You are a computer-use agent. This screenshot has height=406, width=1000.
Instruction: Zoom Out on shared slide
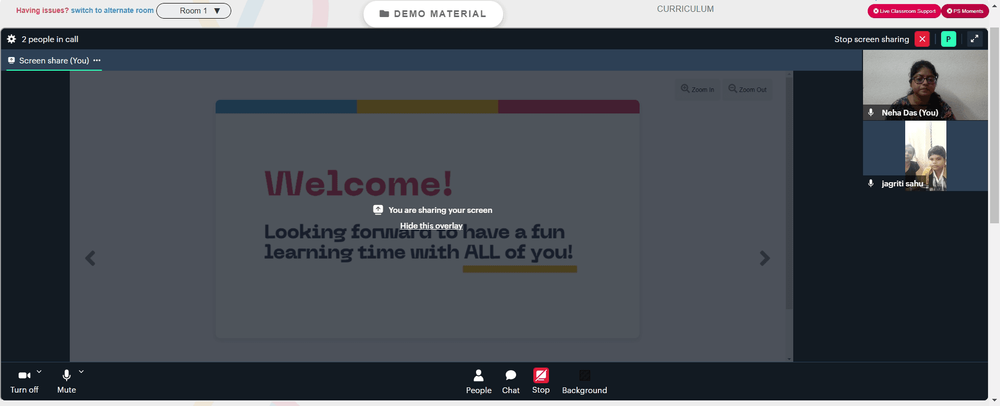(x=747, y=90)
